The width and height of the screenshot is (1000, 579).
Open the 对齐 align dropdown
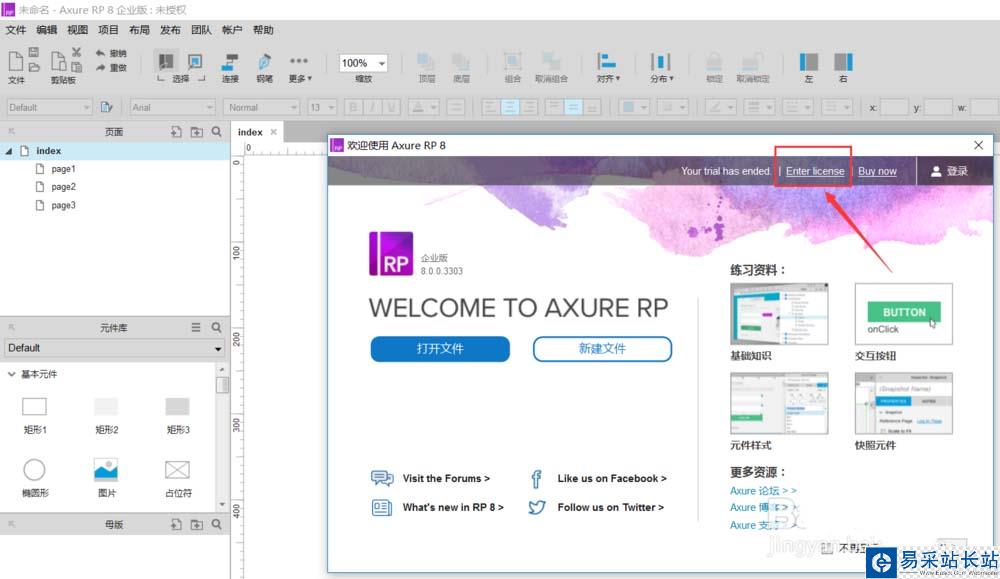608,68
